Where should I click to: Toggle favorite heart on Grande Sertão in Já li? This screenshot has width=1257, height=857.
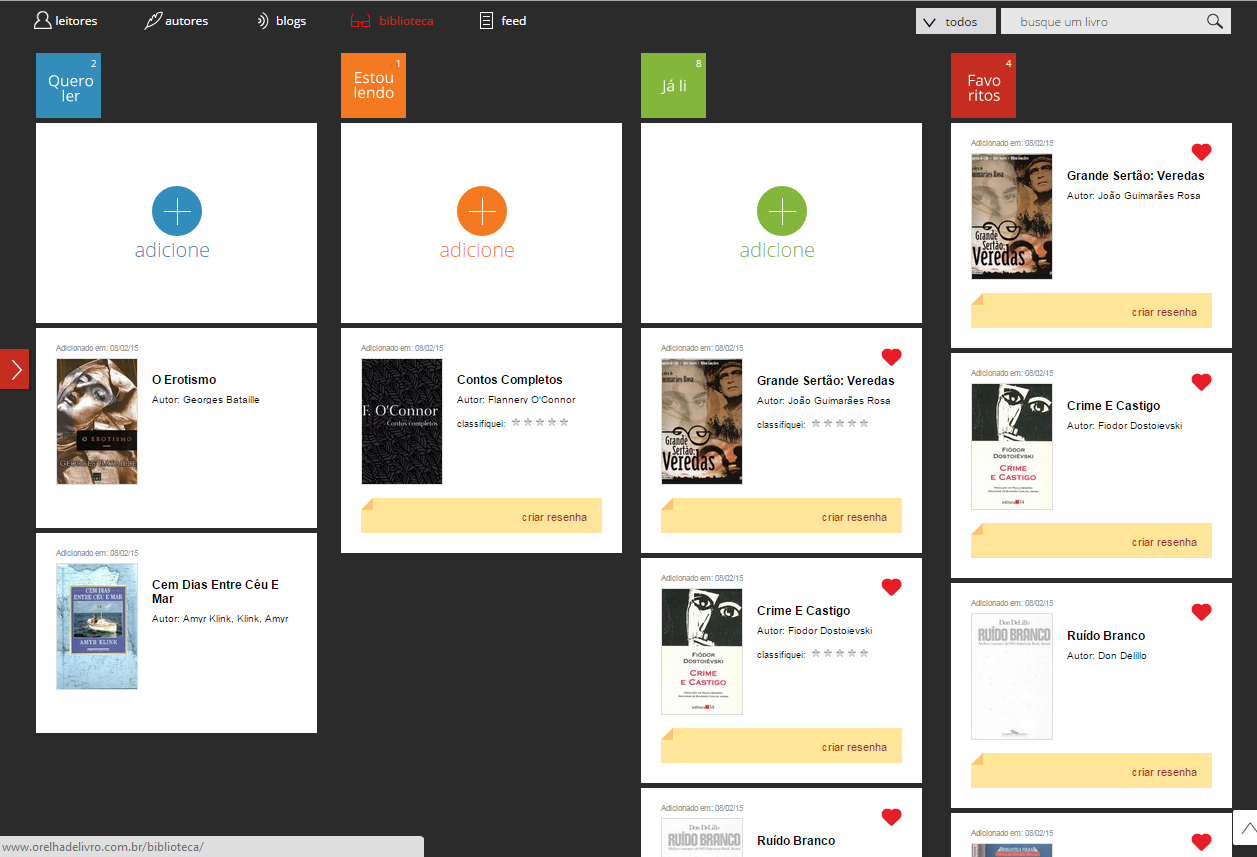click(891, 357)
